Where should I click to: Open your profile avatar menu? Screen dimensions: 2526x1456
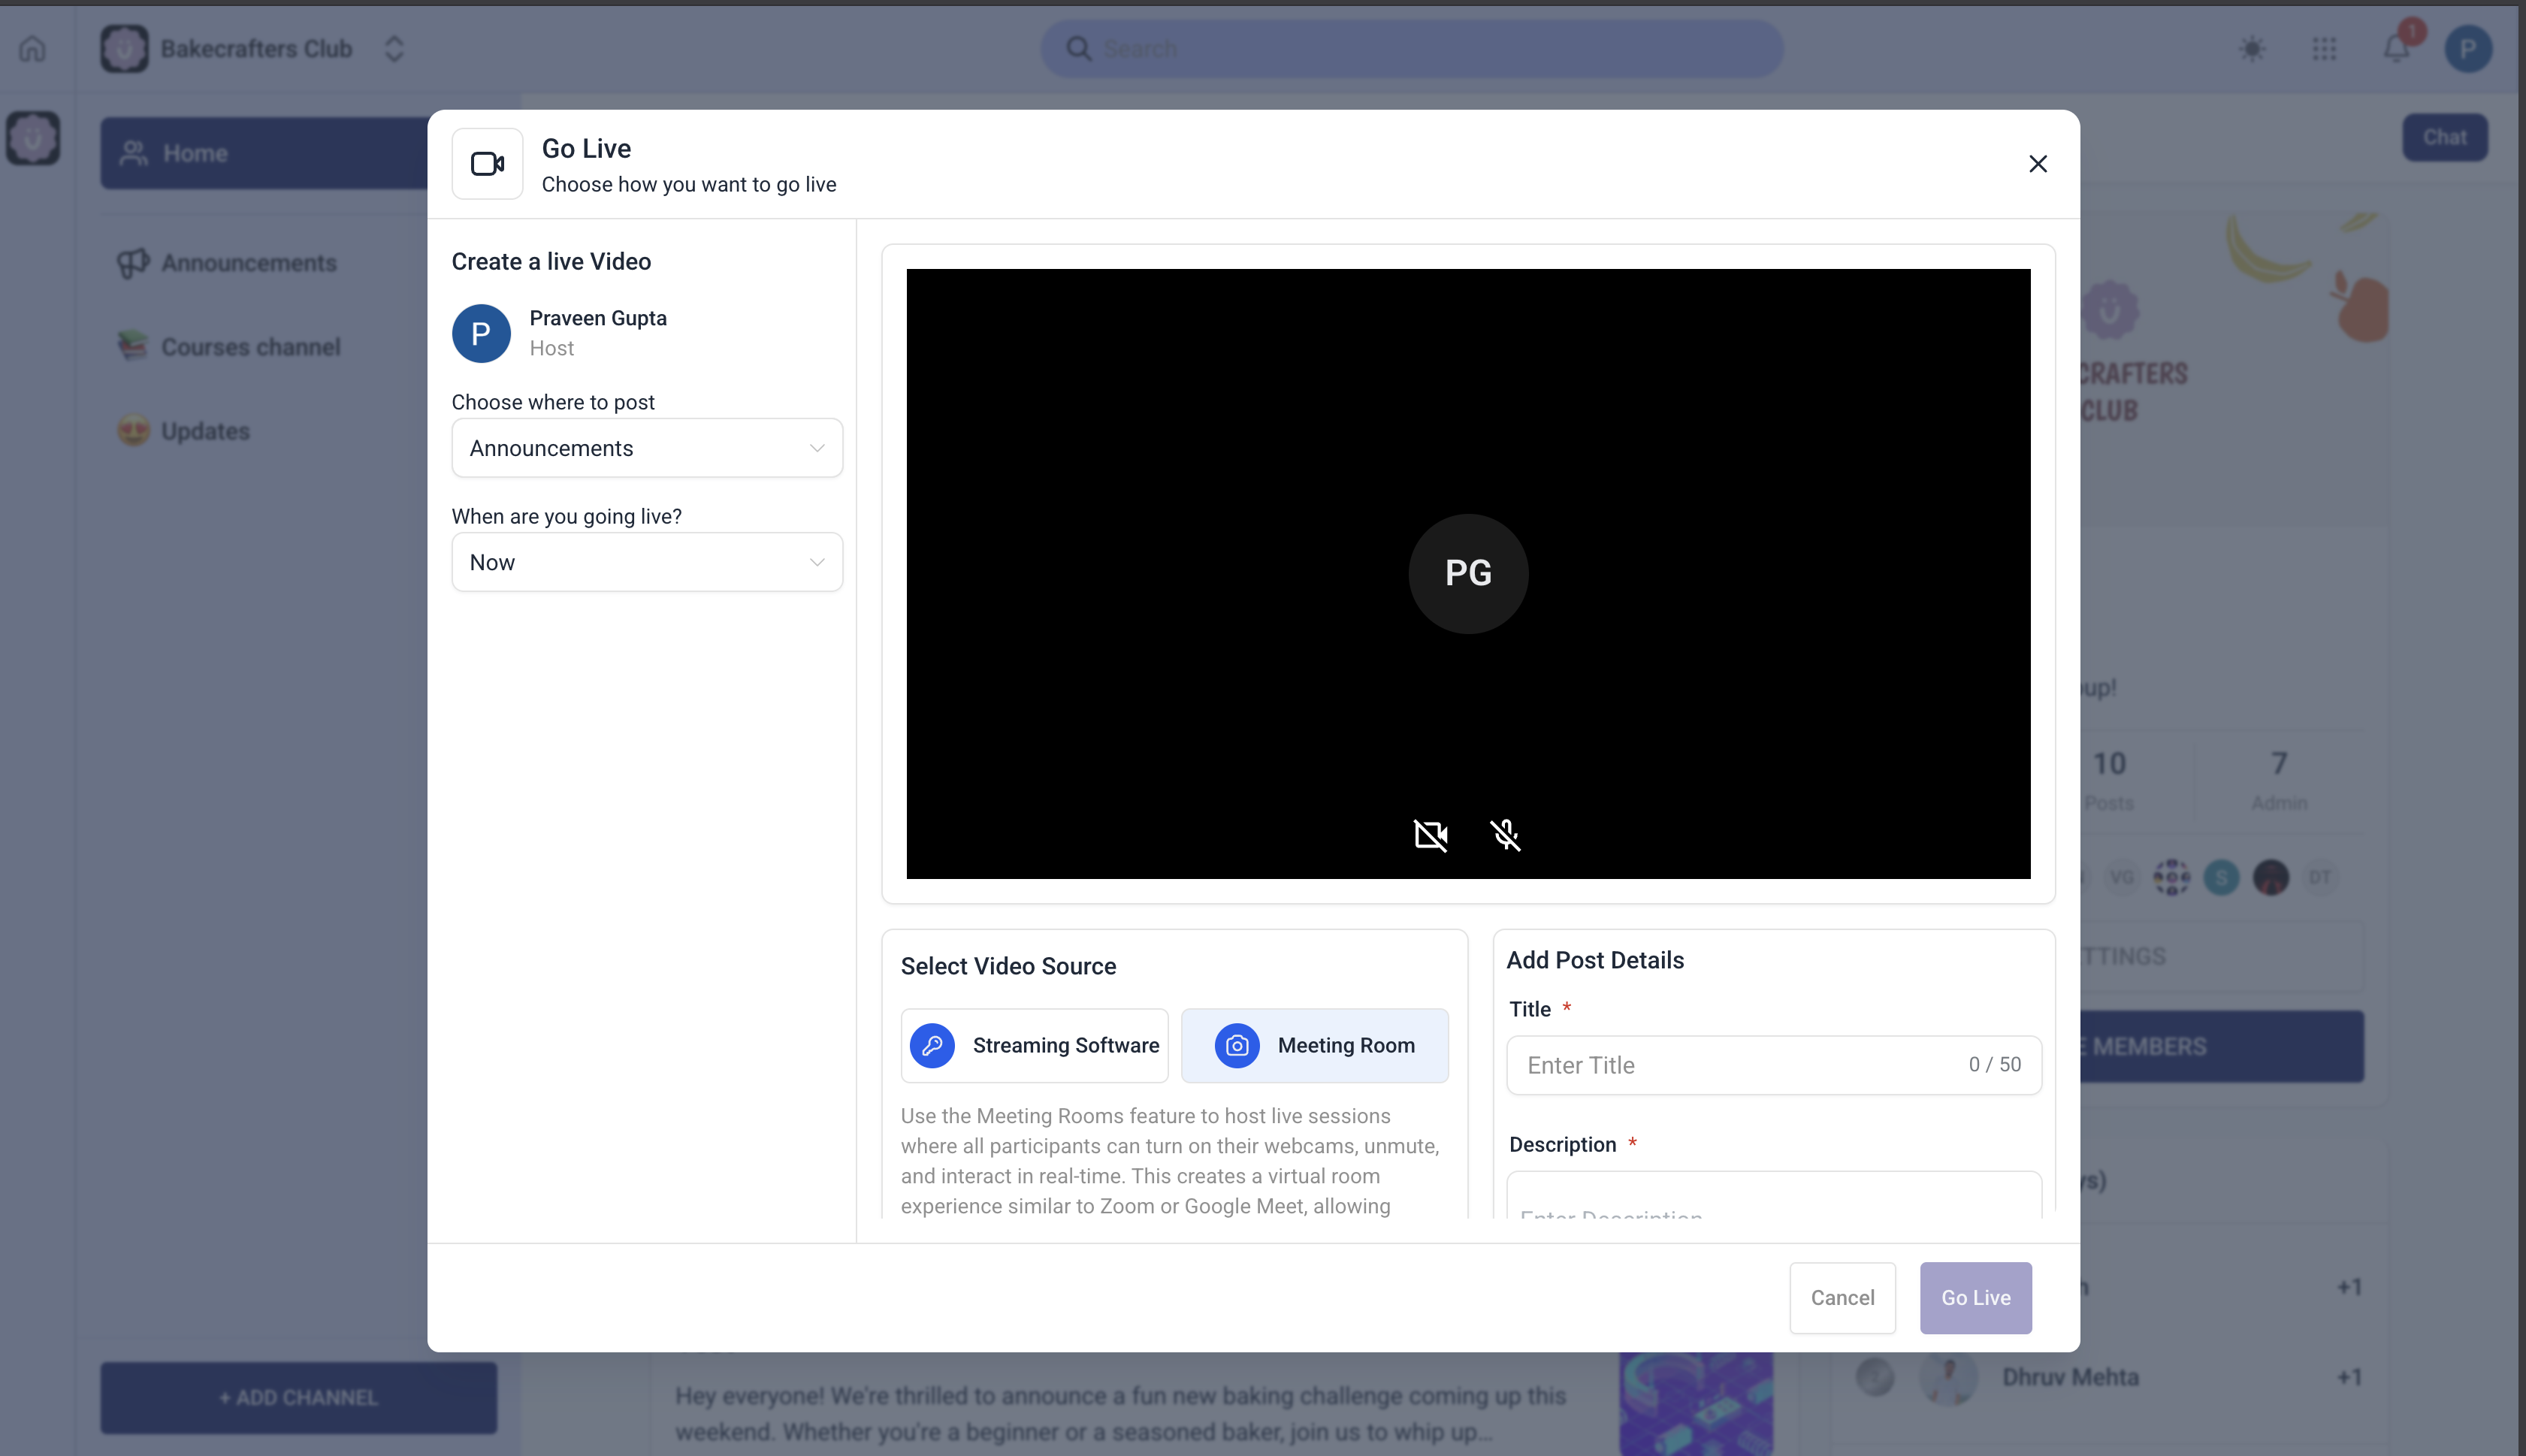click(x=2467, y=48)
